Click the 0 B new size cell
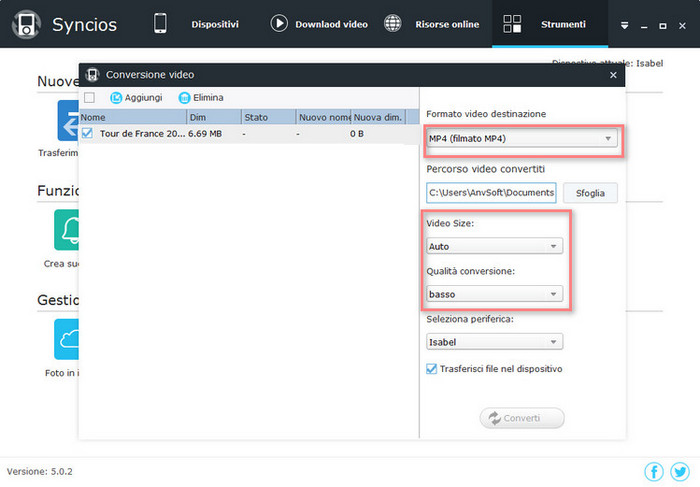The image size is (700, 487). pyautogui.click(x=357, y=133)
